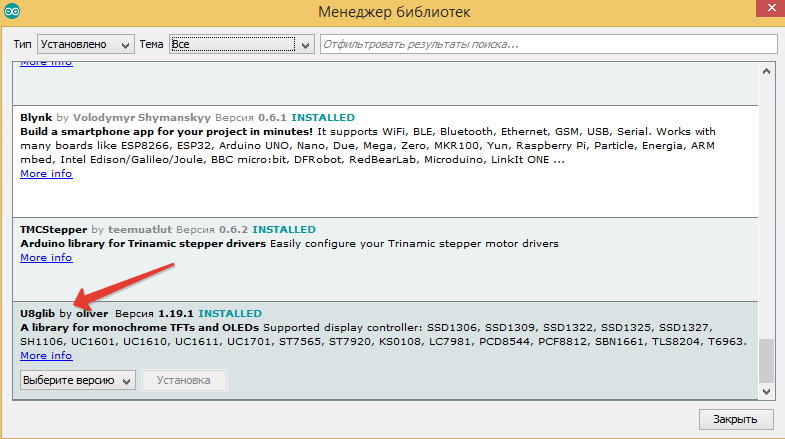Open the Тип dropdown showing Установлено

pos(85,45)
